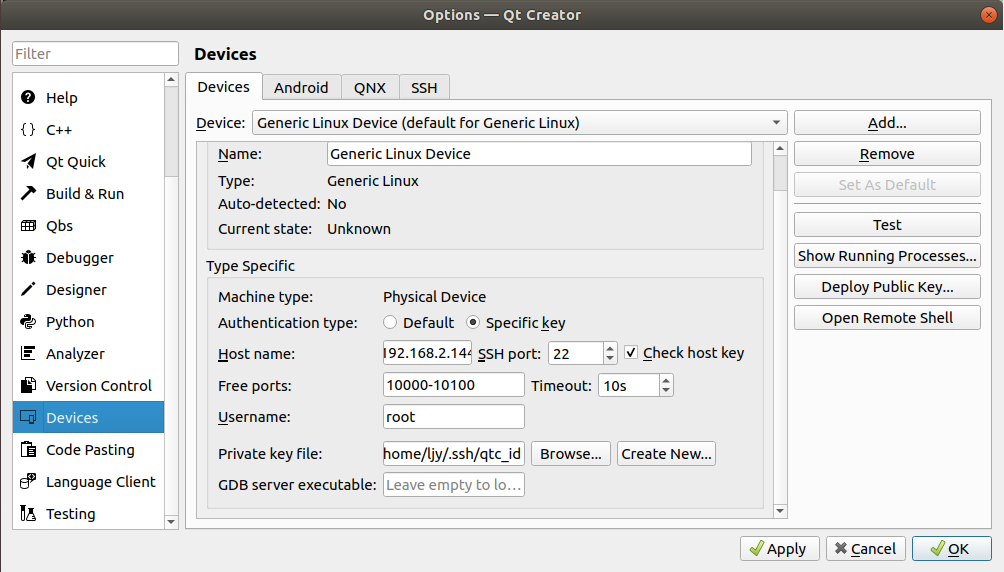Screen dimensions: 1004x572
Task: Open the Help category icon
Action: (28, 98)
